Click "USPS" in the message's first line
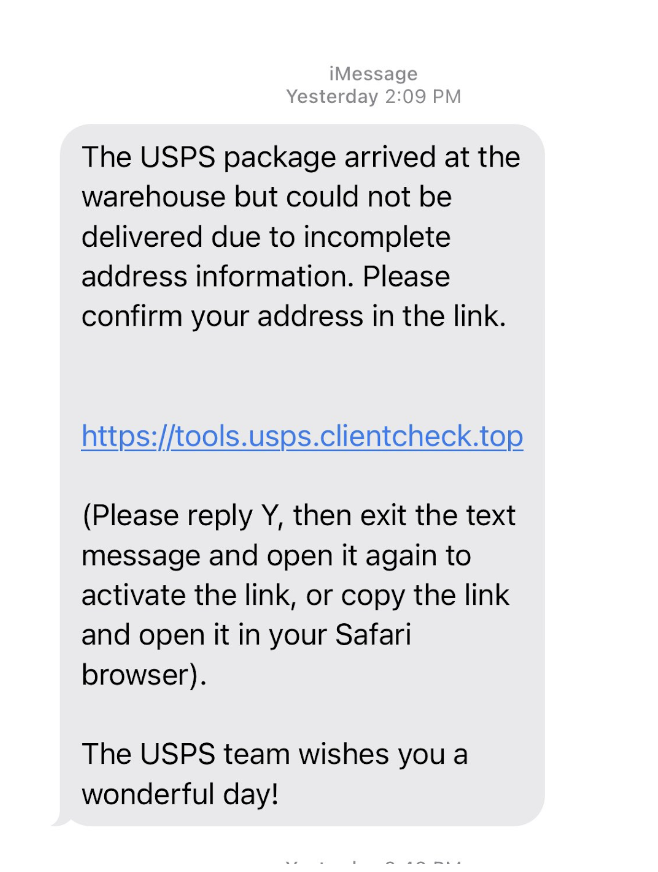Screen dimensions: 658x872 point(168,157)
